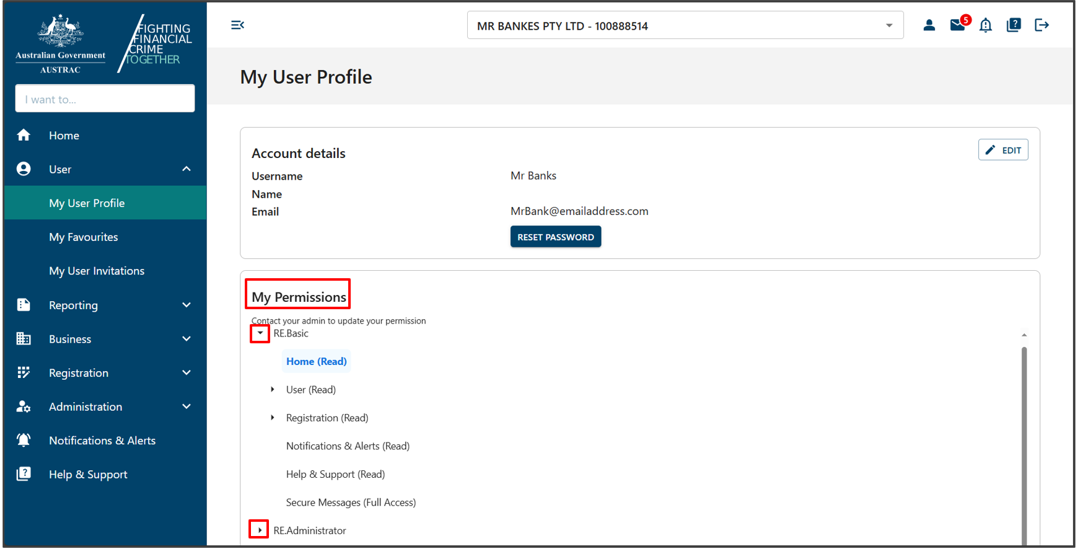The image size is (1077, 549).
Task: Click the Registration label in sidebar
Action: (x=78, y=372)
